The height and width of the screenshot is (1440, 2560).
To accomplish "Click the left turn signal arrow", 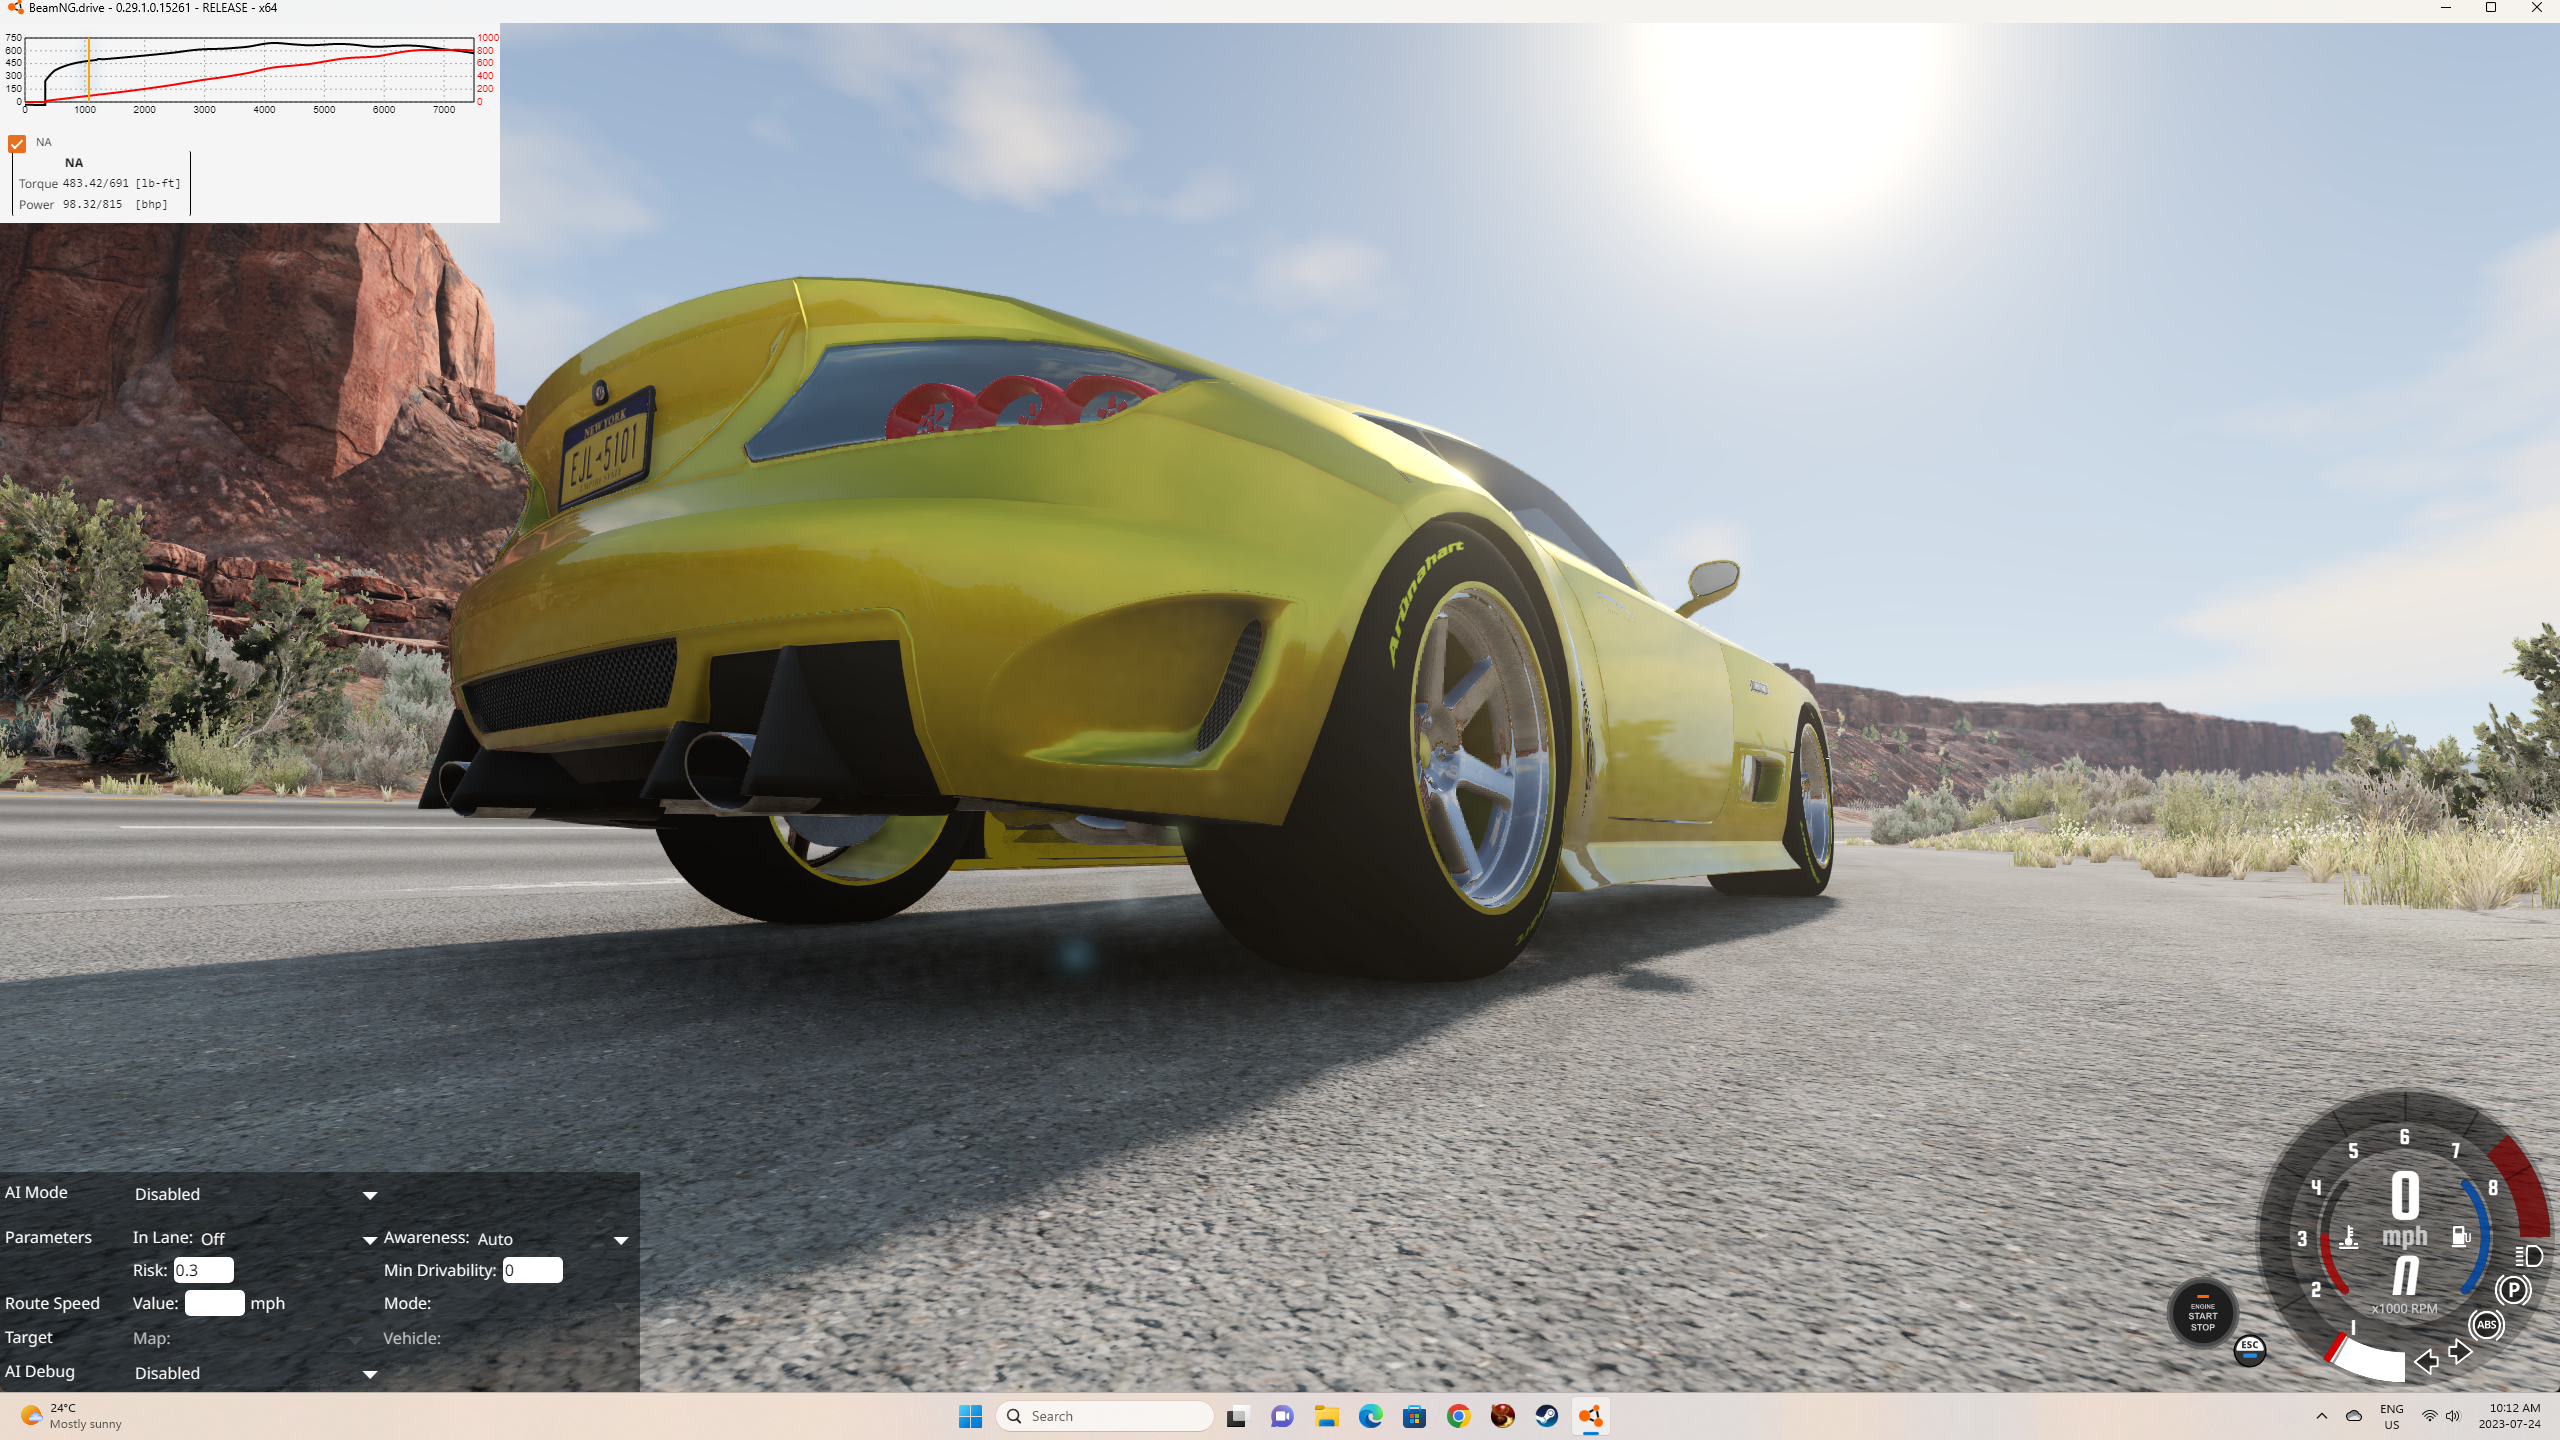I will 2425,1361.
